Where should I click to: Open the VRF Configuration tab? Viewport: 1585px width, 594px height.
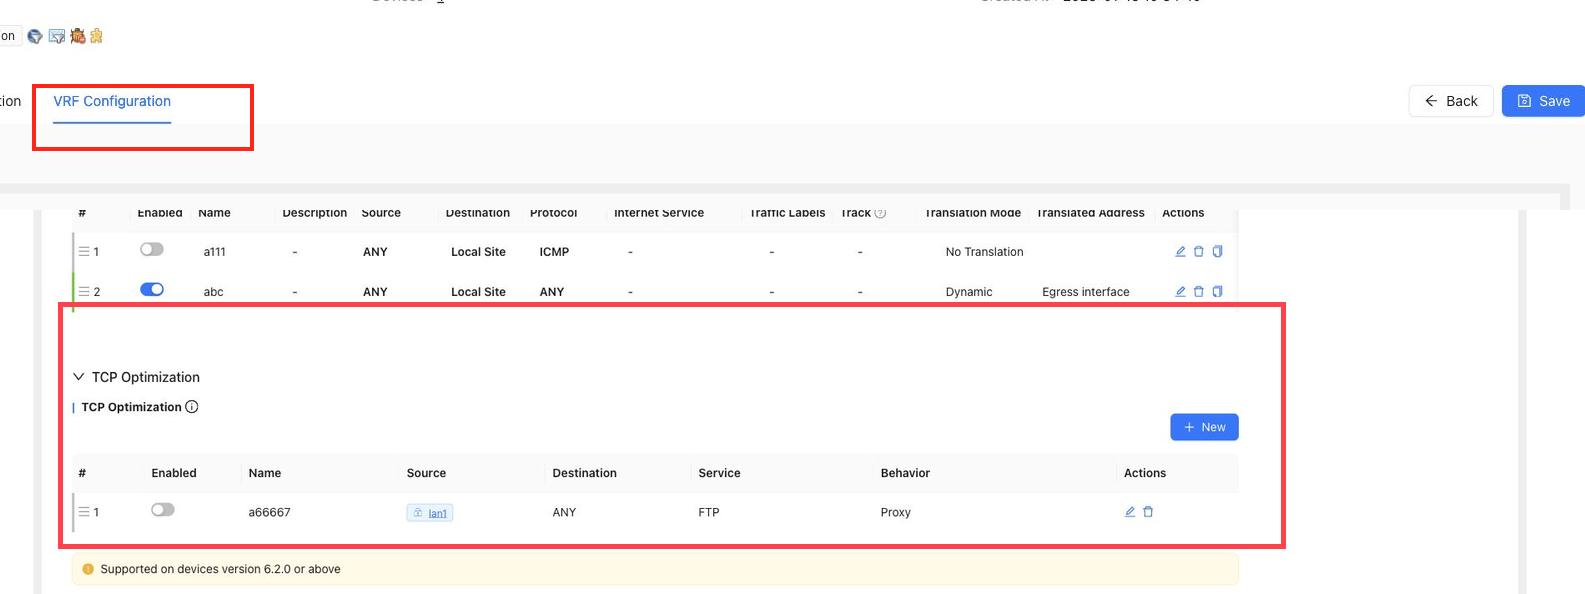click(112, 101)
